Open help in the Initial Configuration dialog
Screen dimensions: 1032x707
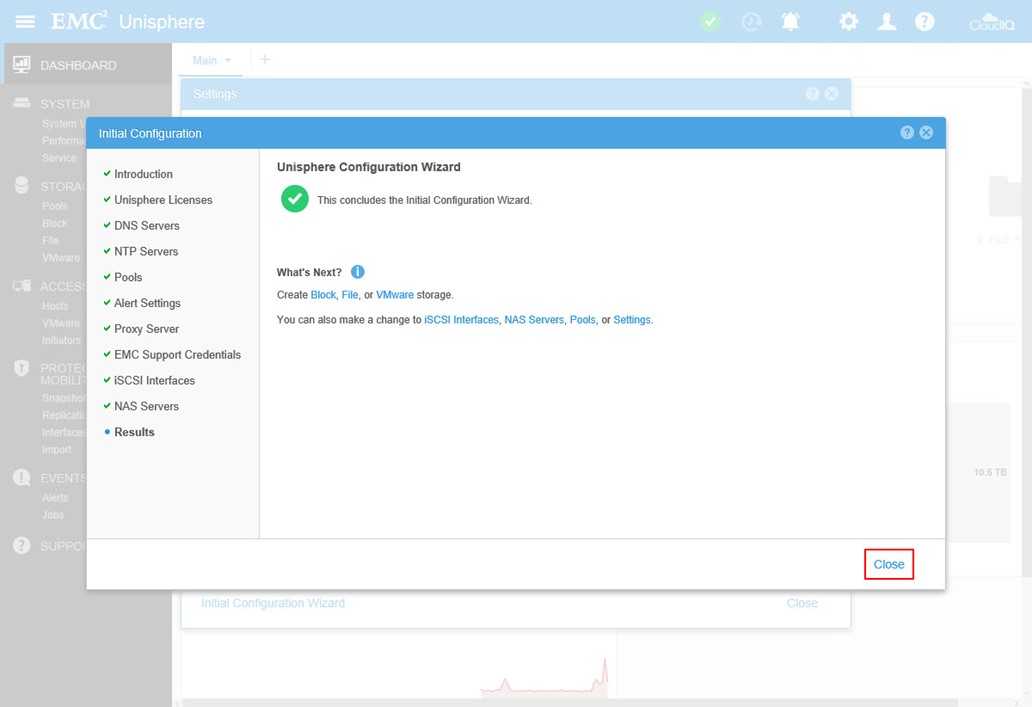point(907,132)
